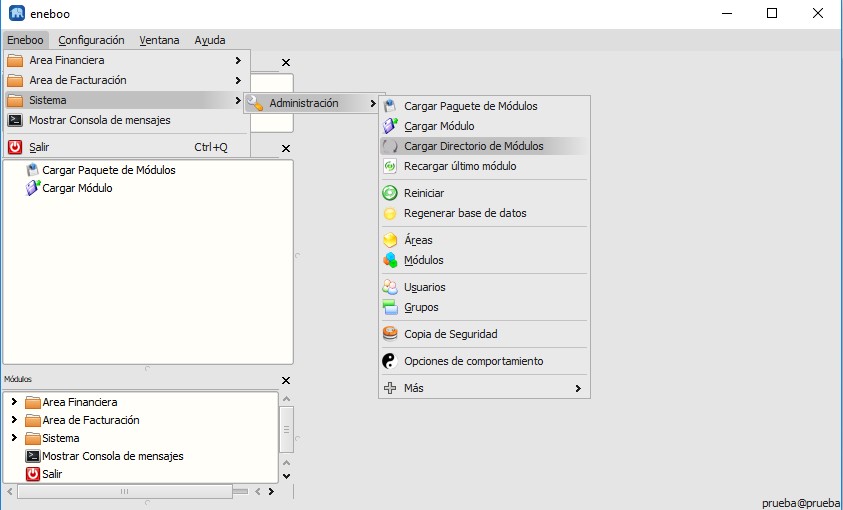Screen dimensions: 843x510
Task: Click the Módulos panel title label
Action: click(x=18, y=379)
